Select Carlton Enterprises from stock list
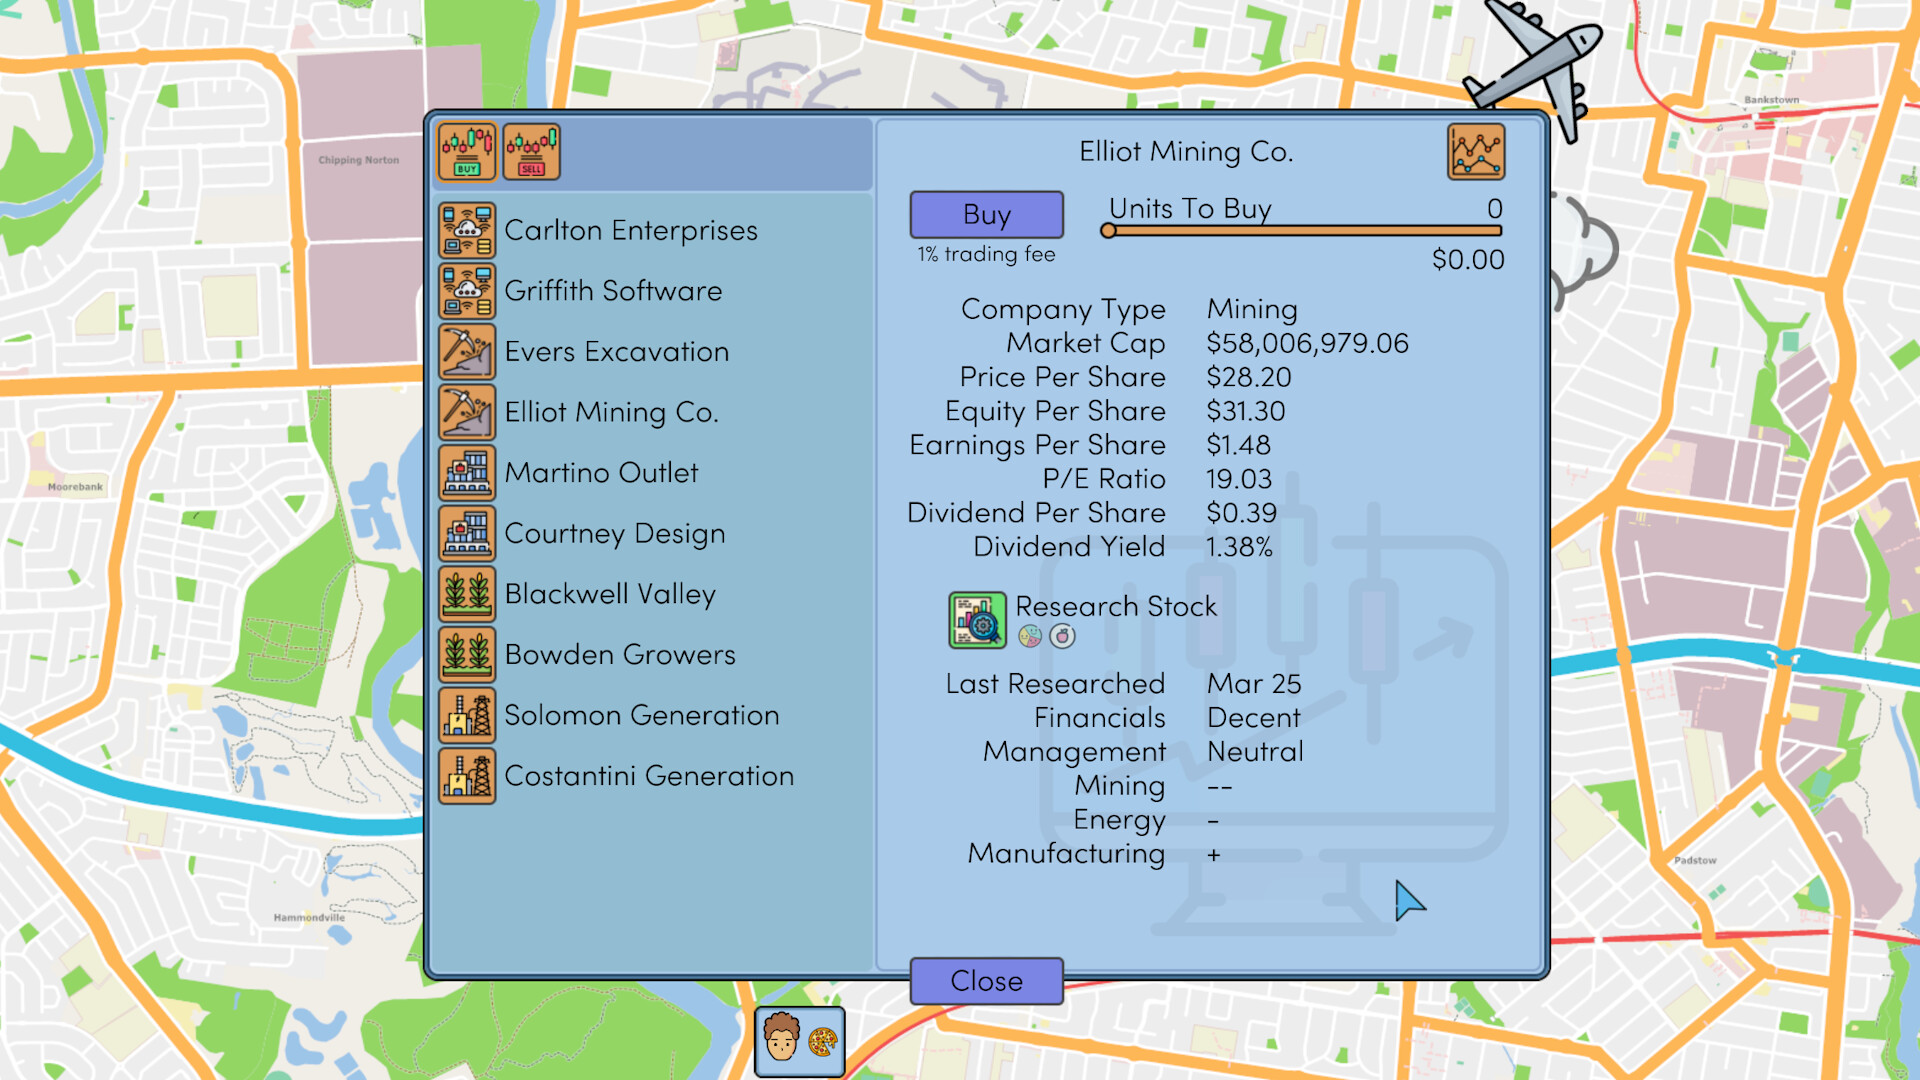 coord(629,227)
